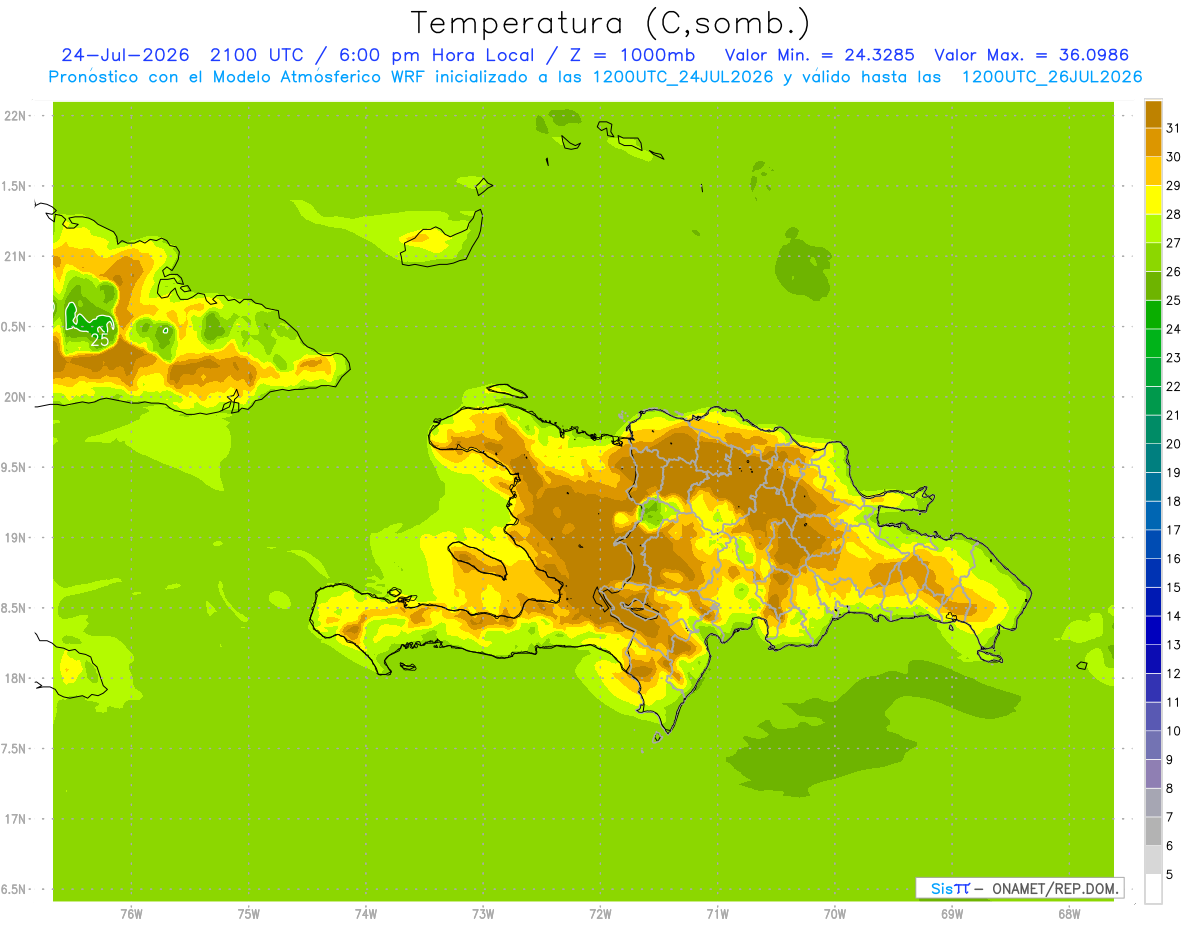Click the yellow swatch between 28 and 29

1153,199
